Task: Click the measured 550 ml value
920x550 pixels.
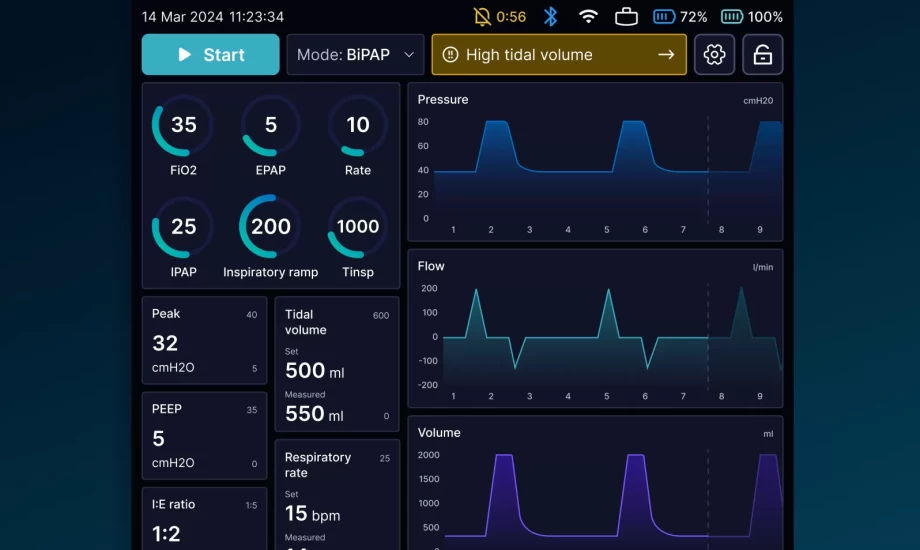Action: click(x=314, y=414)
